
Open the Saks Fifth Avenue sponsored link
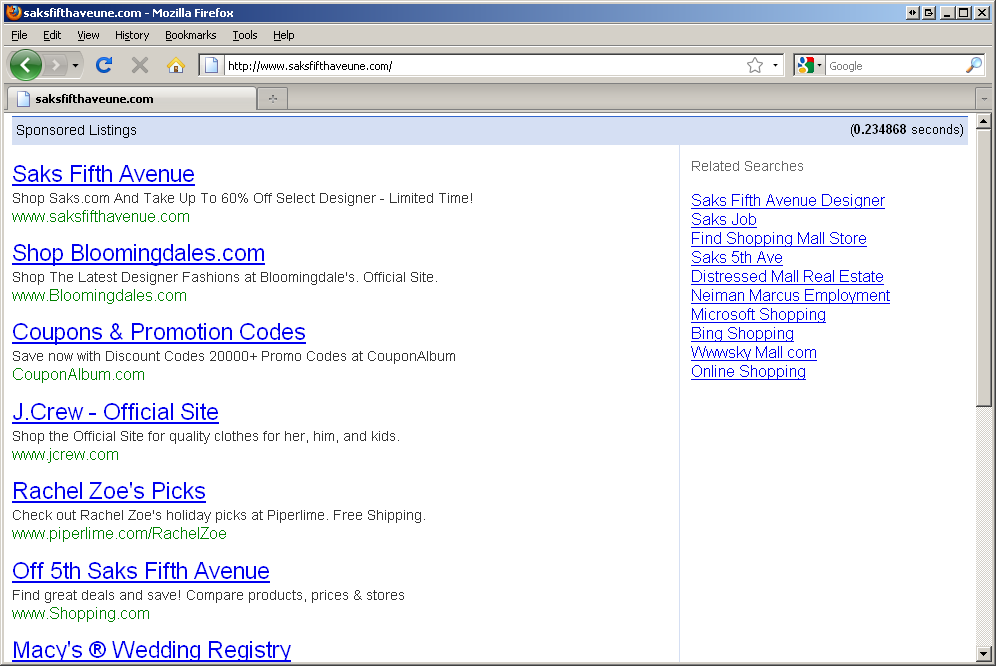click(x=104, y=174)
